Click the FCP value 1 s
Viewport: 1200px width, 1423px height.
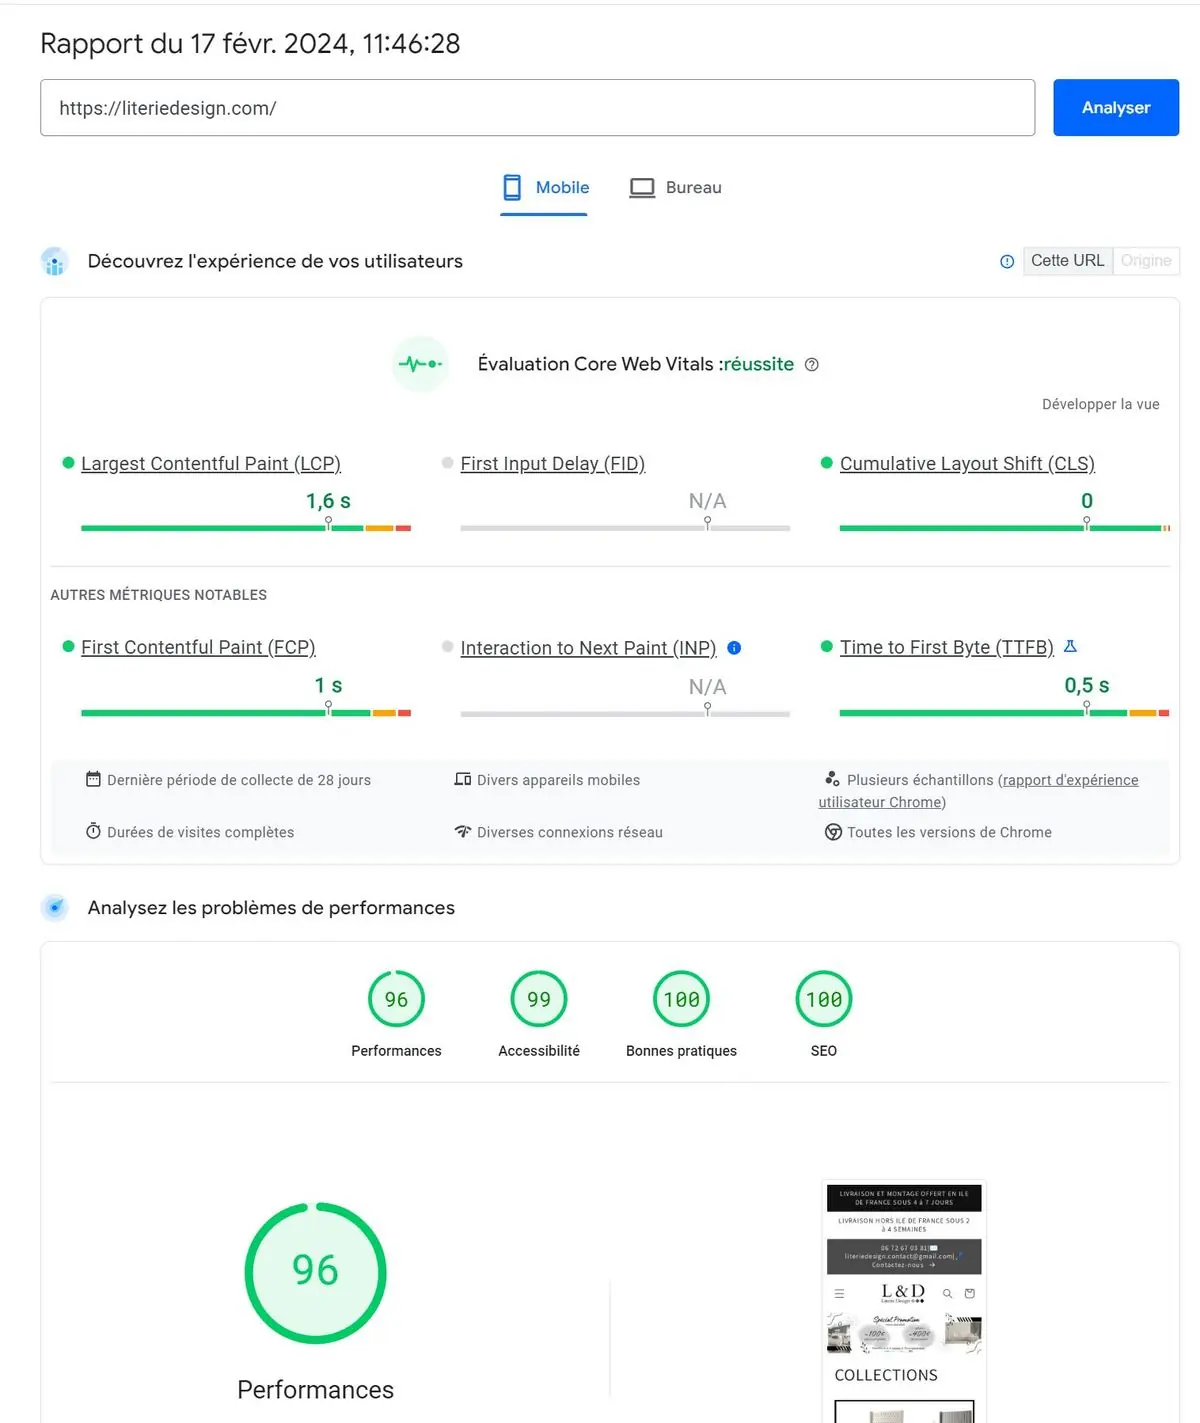click(x=328, y=685)
